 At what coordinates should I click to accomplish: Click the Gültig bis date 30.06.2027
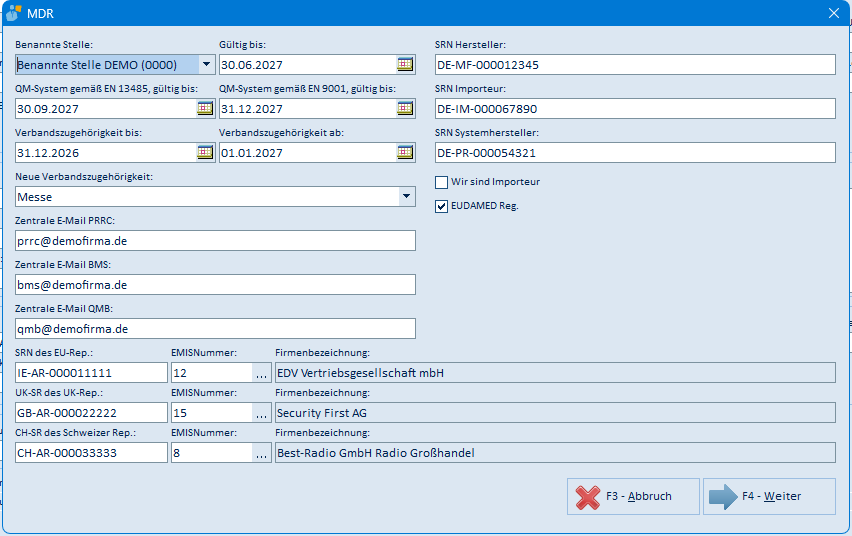tap(252, 65)
